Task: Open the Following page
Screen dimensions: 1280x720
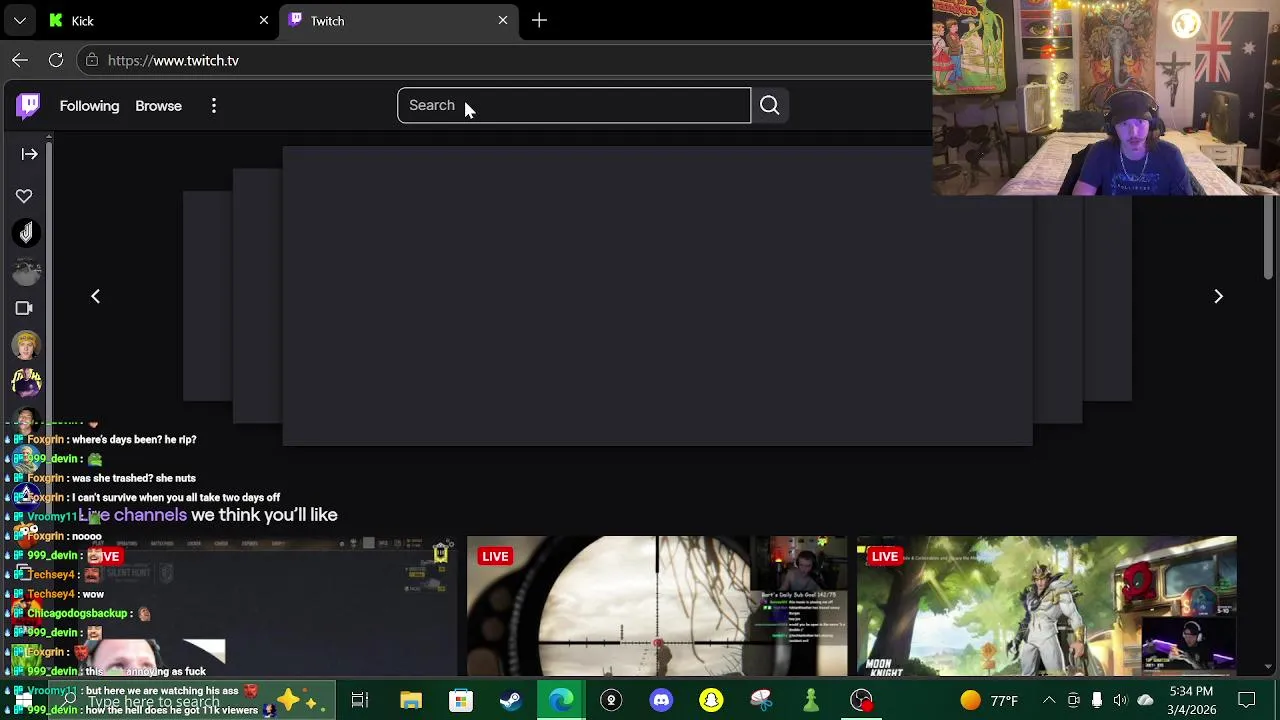Action: (89, 106)
